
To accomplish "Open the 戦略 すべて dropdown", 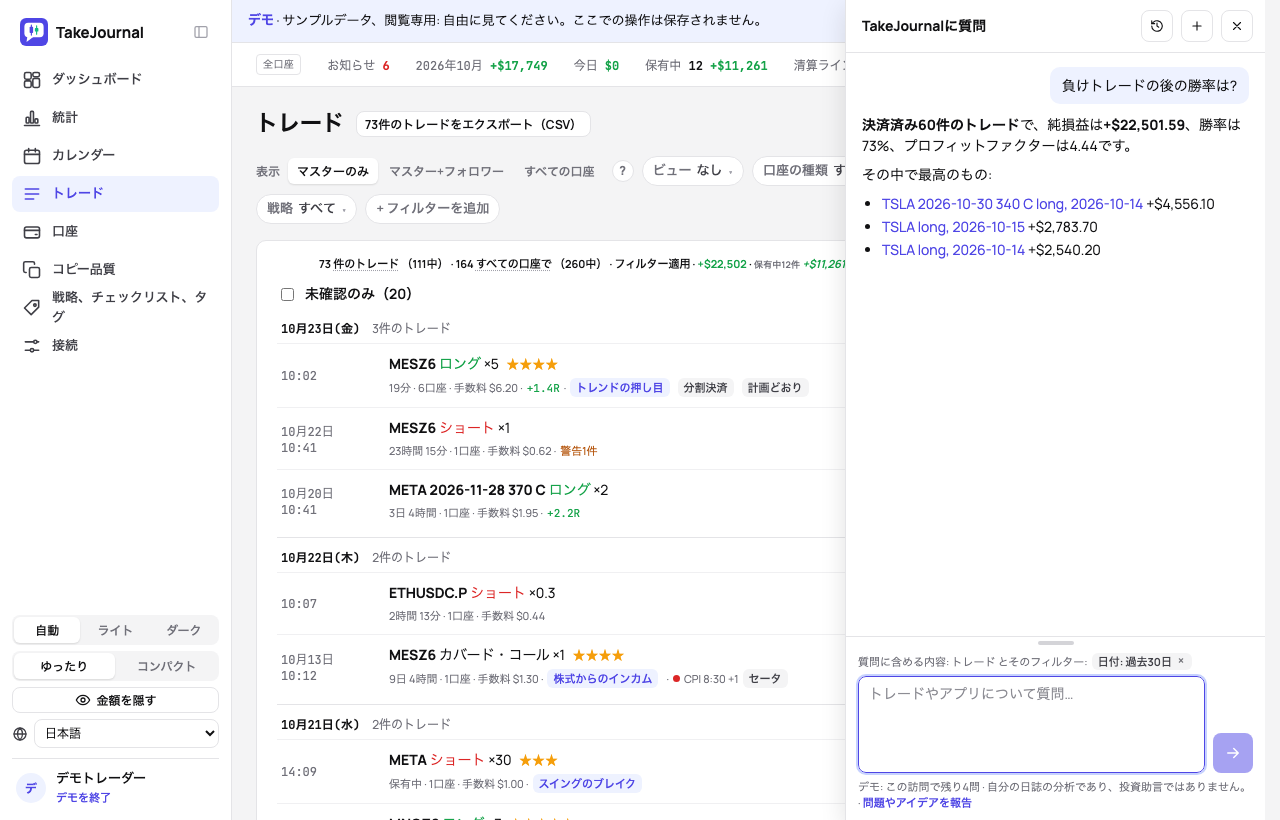I will click(x=307, y=208).
